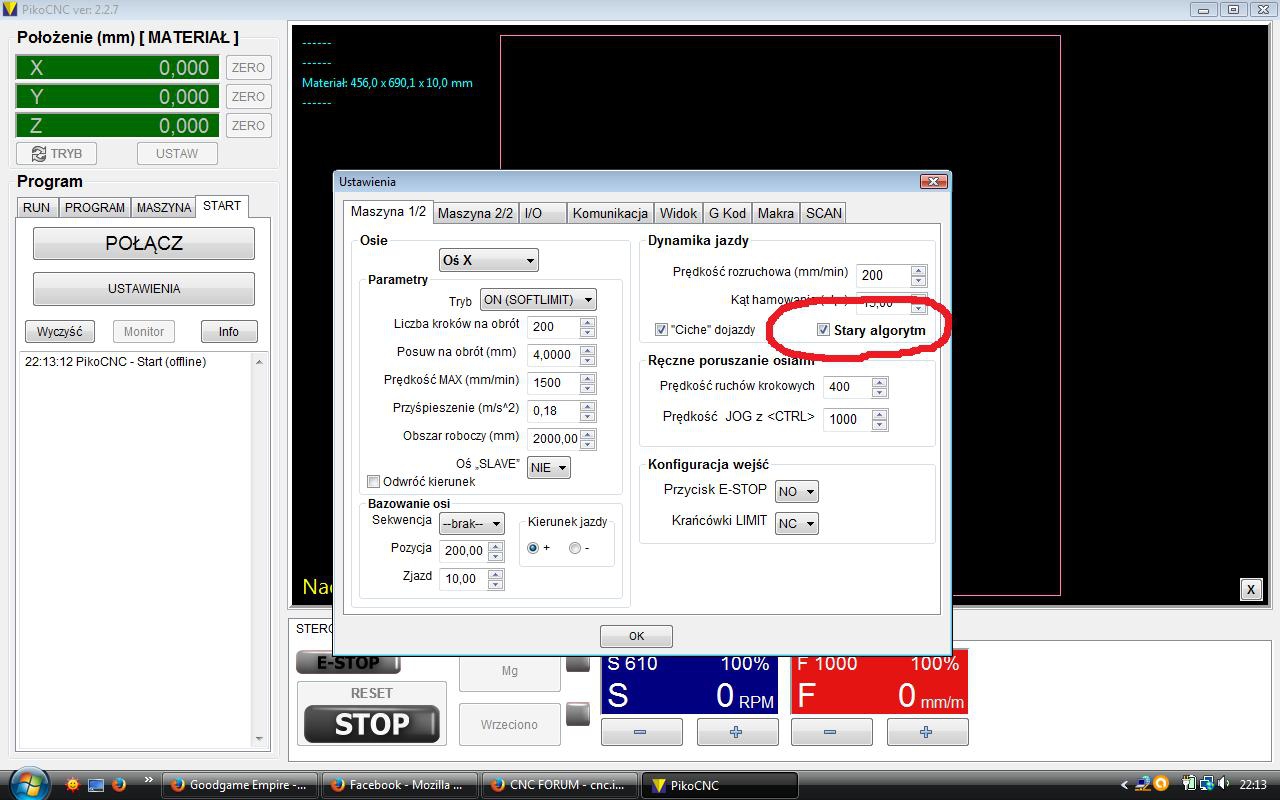Screen dimensions: 1280x800
Task: Switch to RUN tab in Program panel
Action: (x=37, y=207)
